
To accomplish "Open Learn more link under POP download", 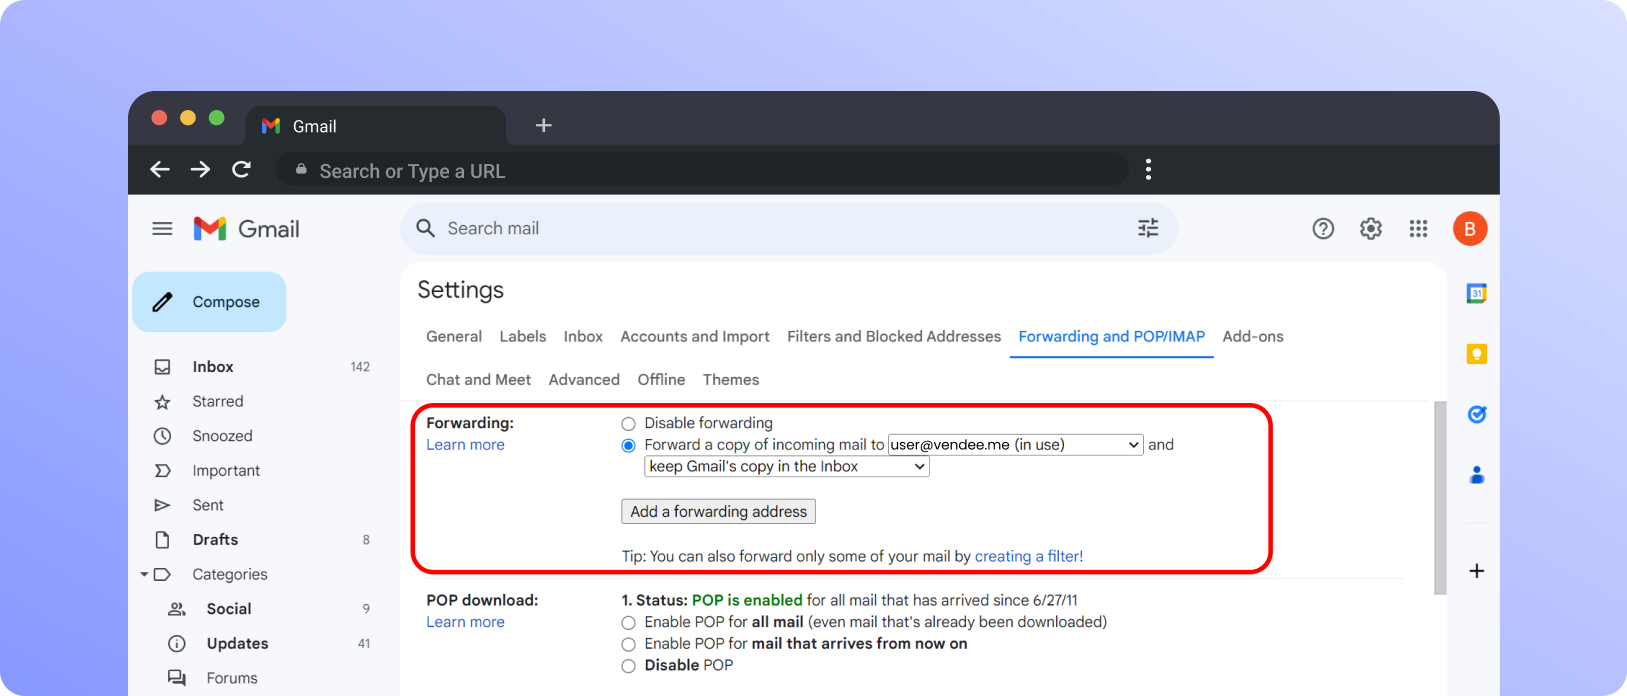I will coord(465,622).
